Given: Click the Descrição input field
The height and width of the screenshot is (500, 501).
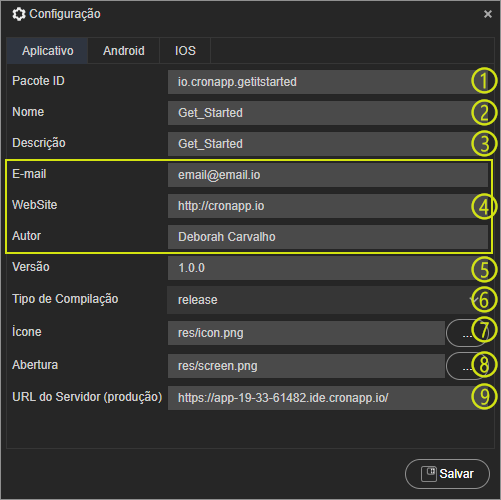Looking at the screenshot, I should pyautogui.click(x=328, y=144).
